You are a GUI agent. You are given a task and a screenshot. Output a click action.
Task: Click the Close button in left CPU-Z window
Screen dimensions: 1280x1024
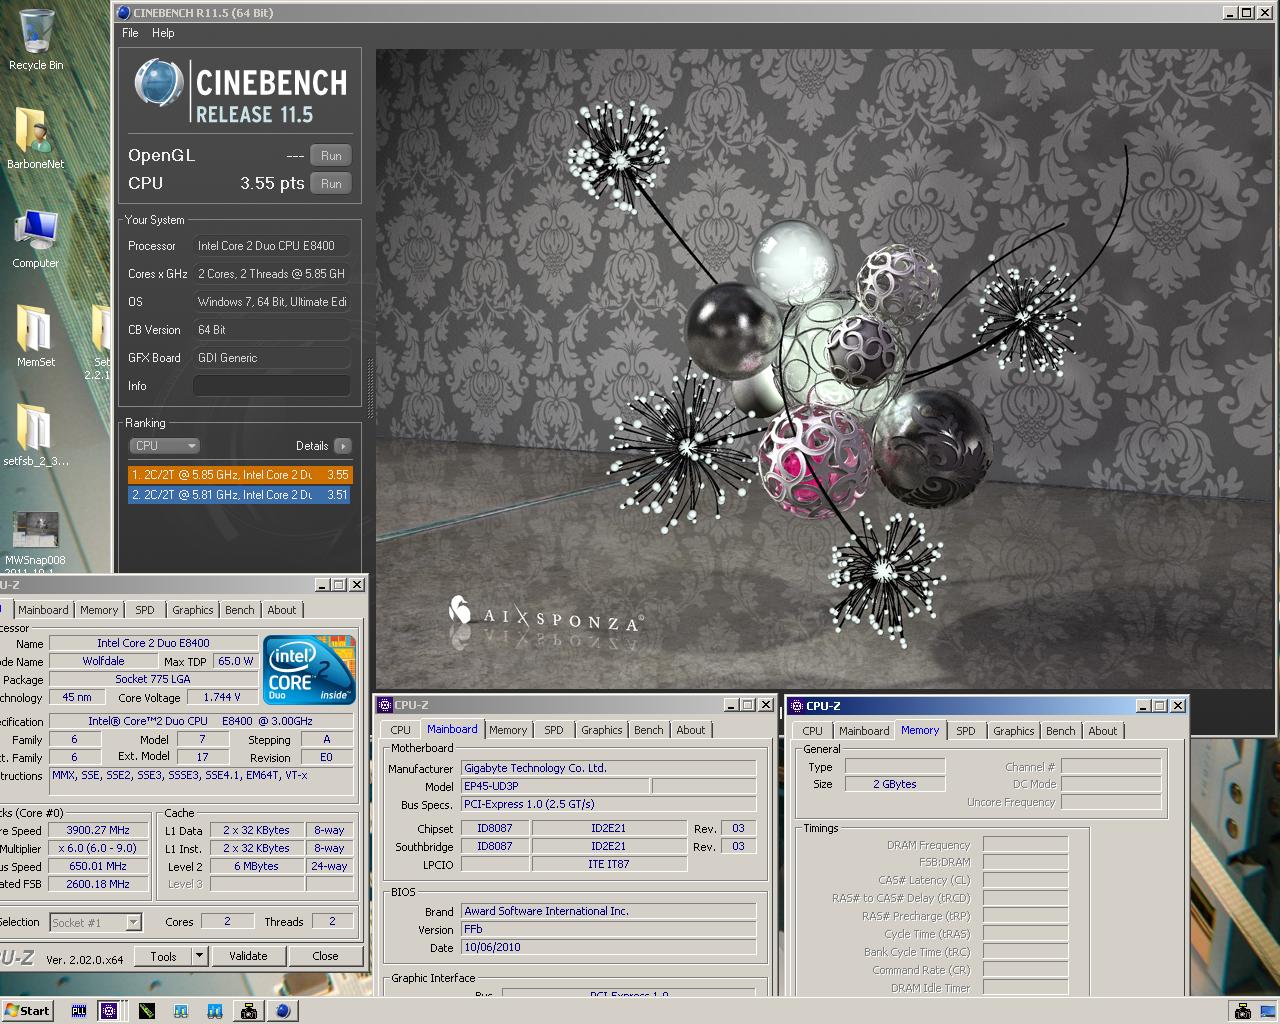[325, 956]
